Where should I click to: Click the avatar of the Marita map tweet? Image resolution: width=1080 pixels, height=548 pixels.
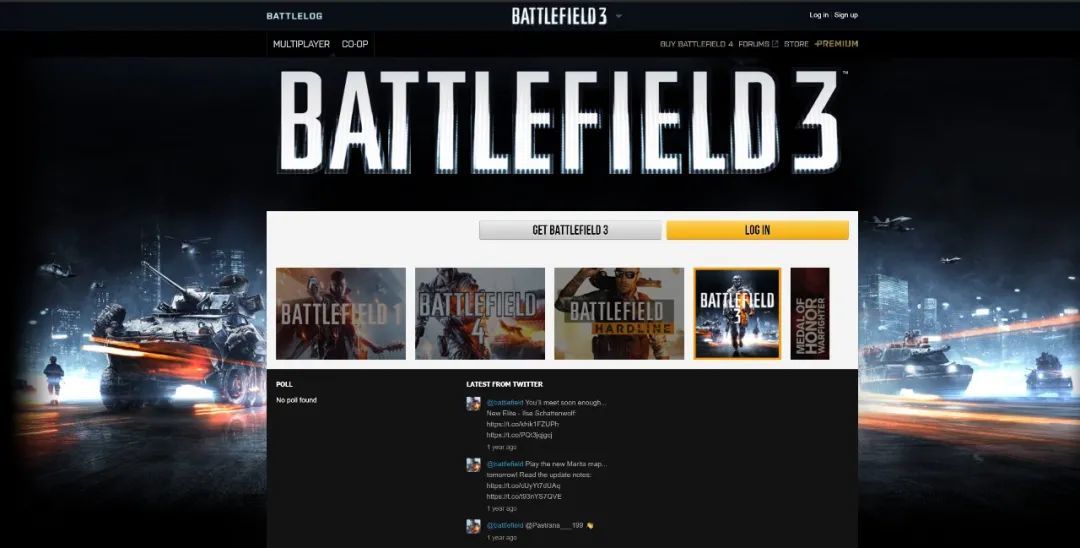pyautogui.click(x=473, y=465)
